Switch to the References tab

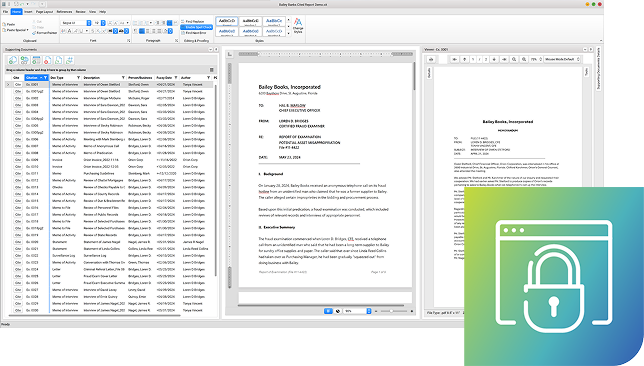(x=64, y=12)
